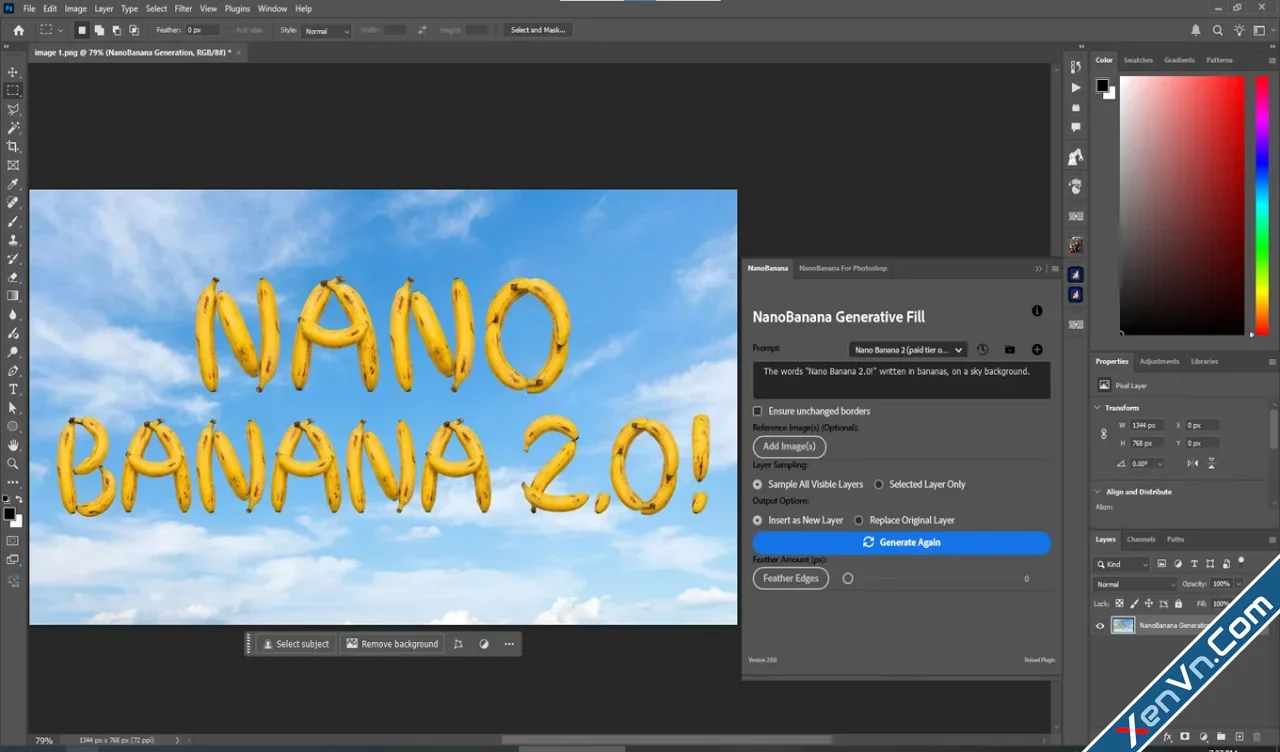Collapse the Transform section
Screen dimensions: 1280x752
[1097, 408]
